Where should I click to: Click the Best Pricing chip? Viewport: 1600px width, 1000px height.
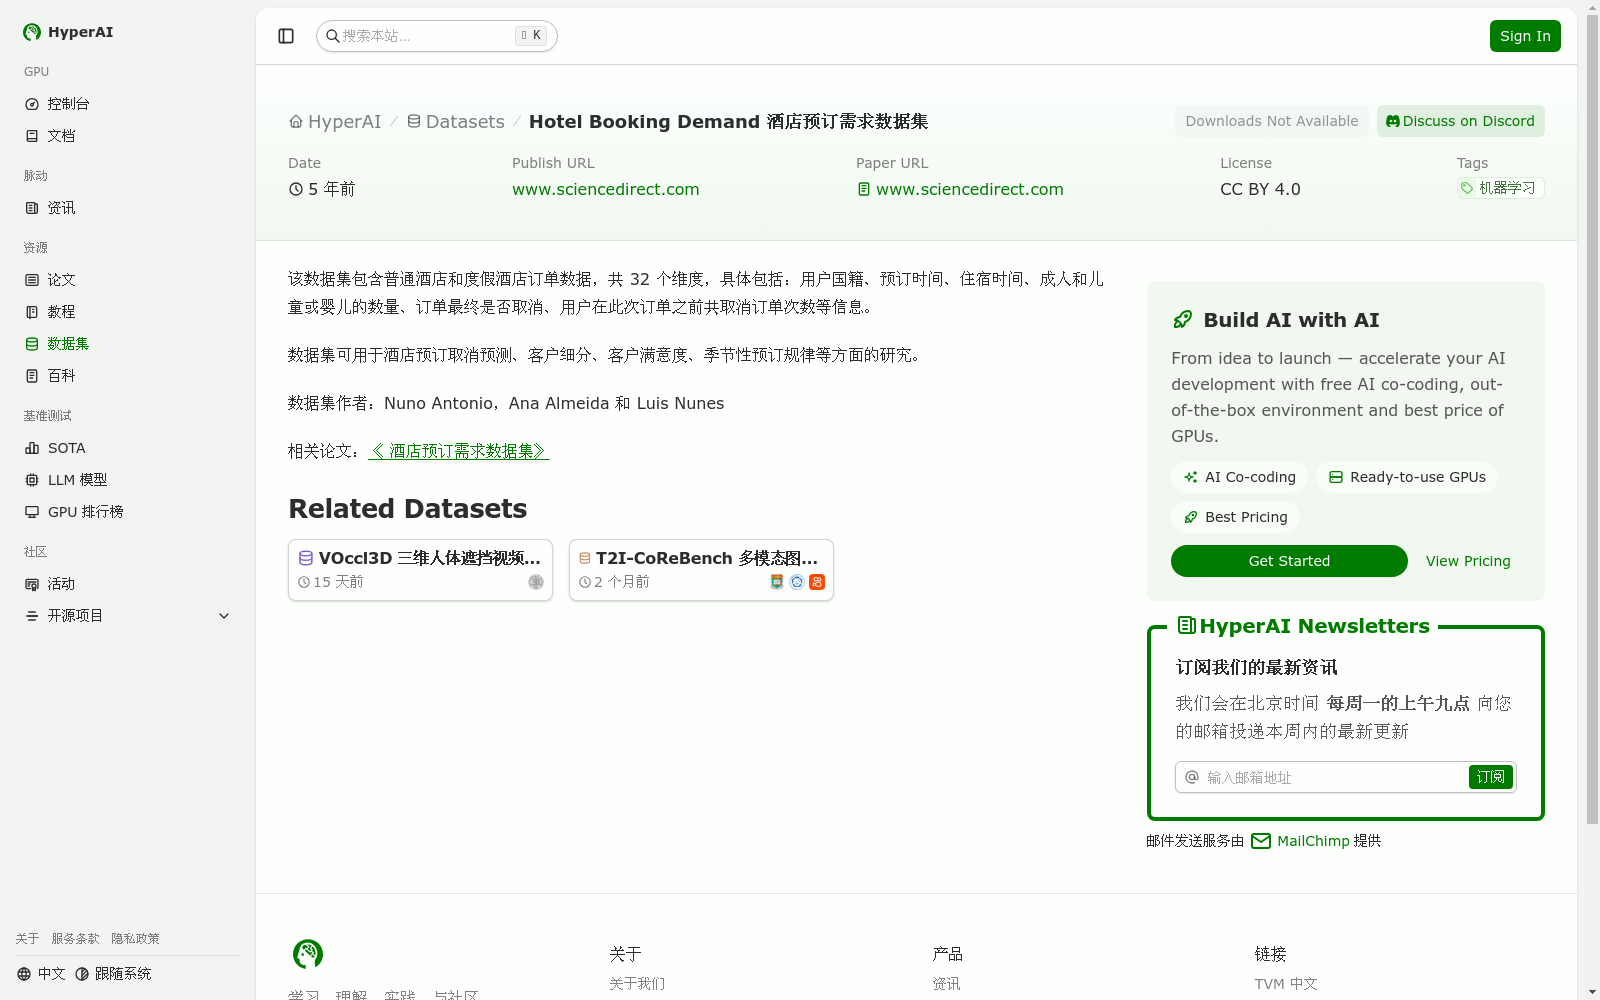click(1236, 517)
